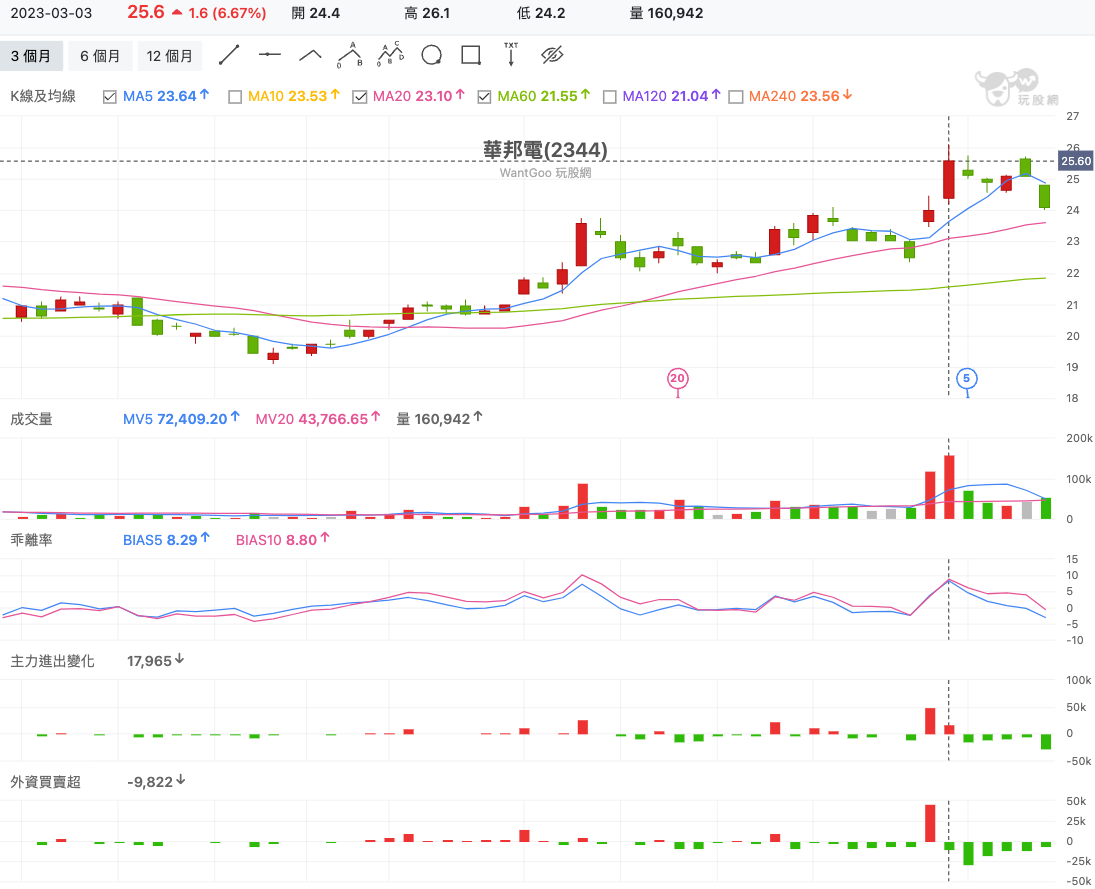
Task: Select the ABC wave pattern tool
Action: [351, 54]
